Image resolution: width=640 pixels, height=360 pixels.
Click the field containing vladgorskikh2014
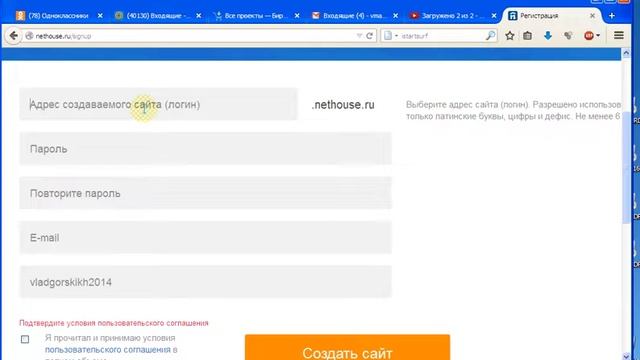(205, 282)
